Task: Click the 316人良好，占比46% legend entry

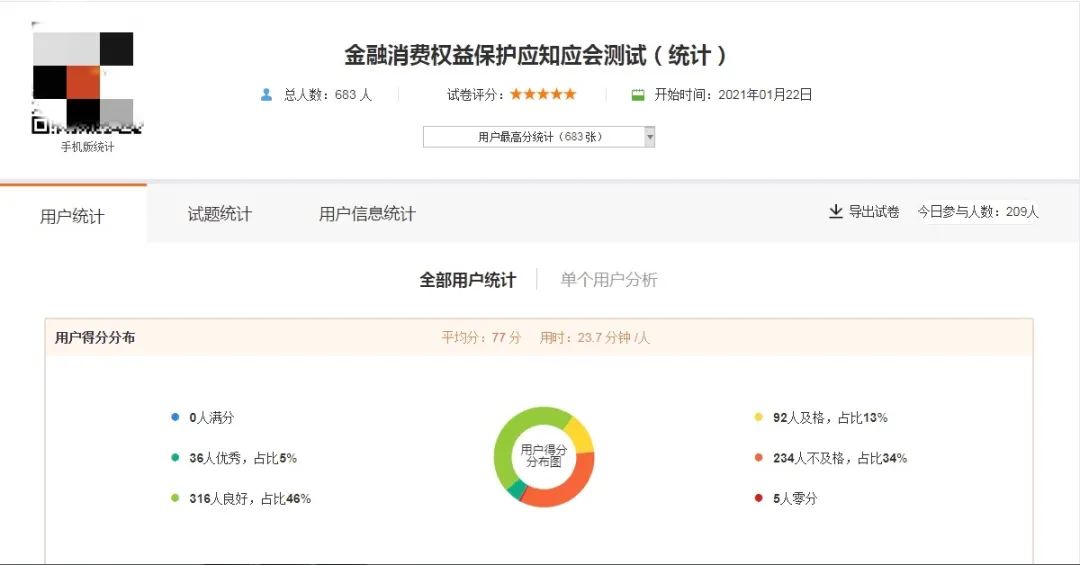Action: pos(250,499)
